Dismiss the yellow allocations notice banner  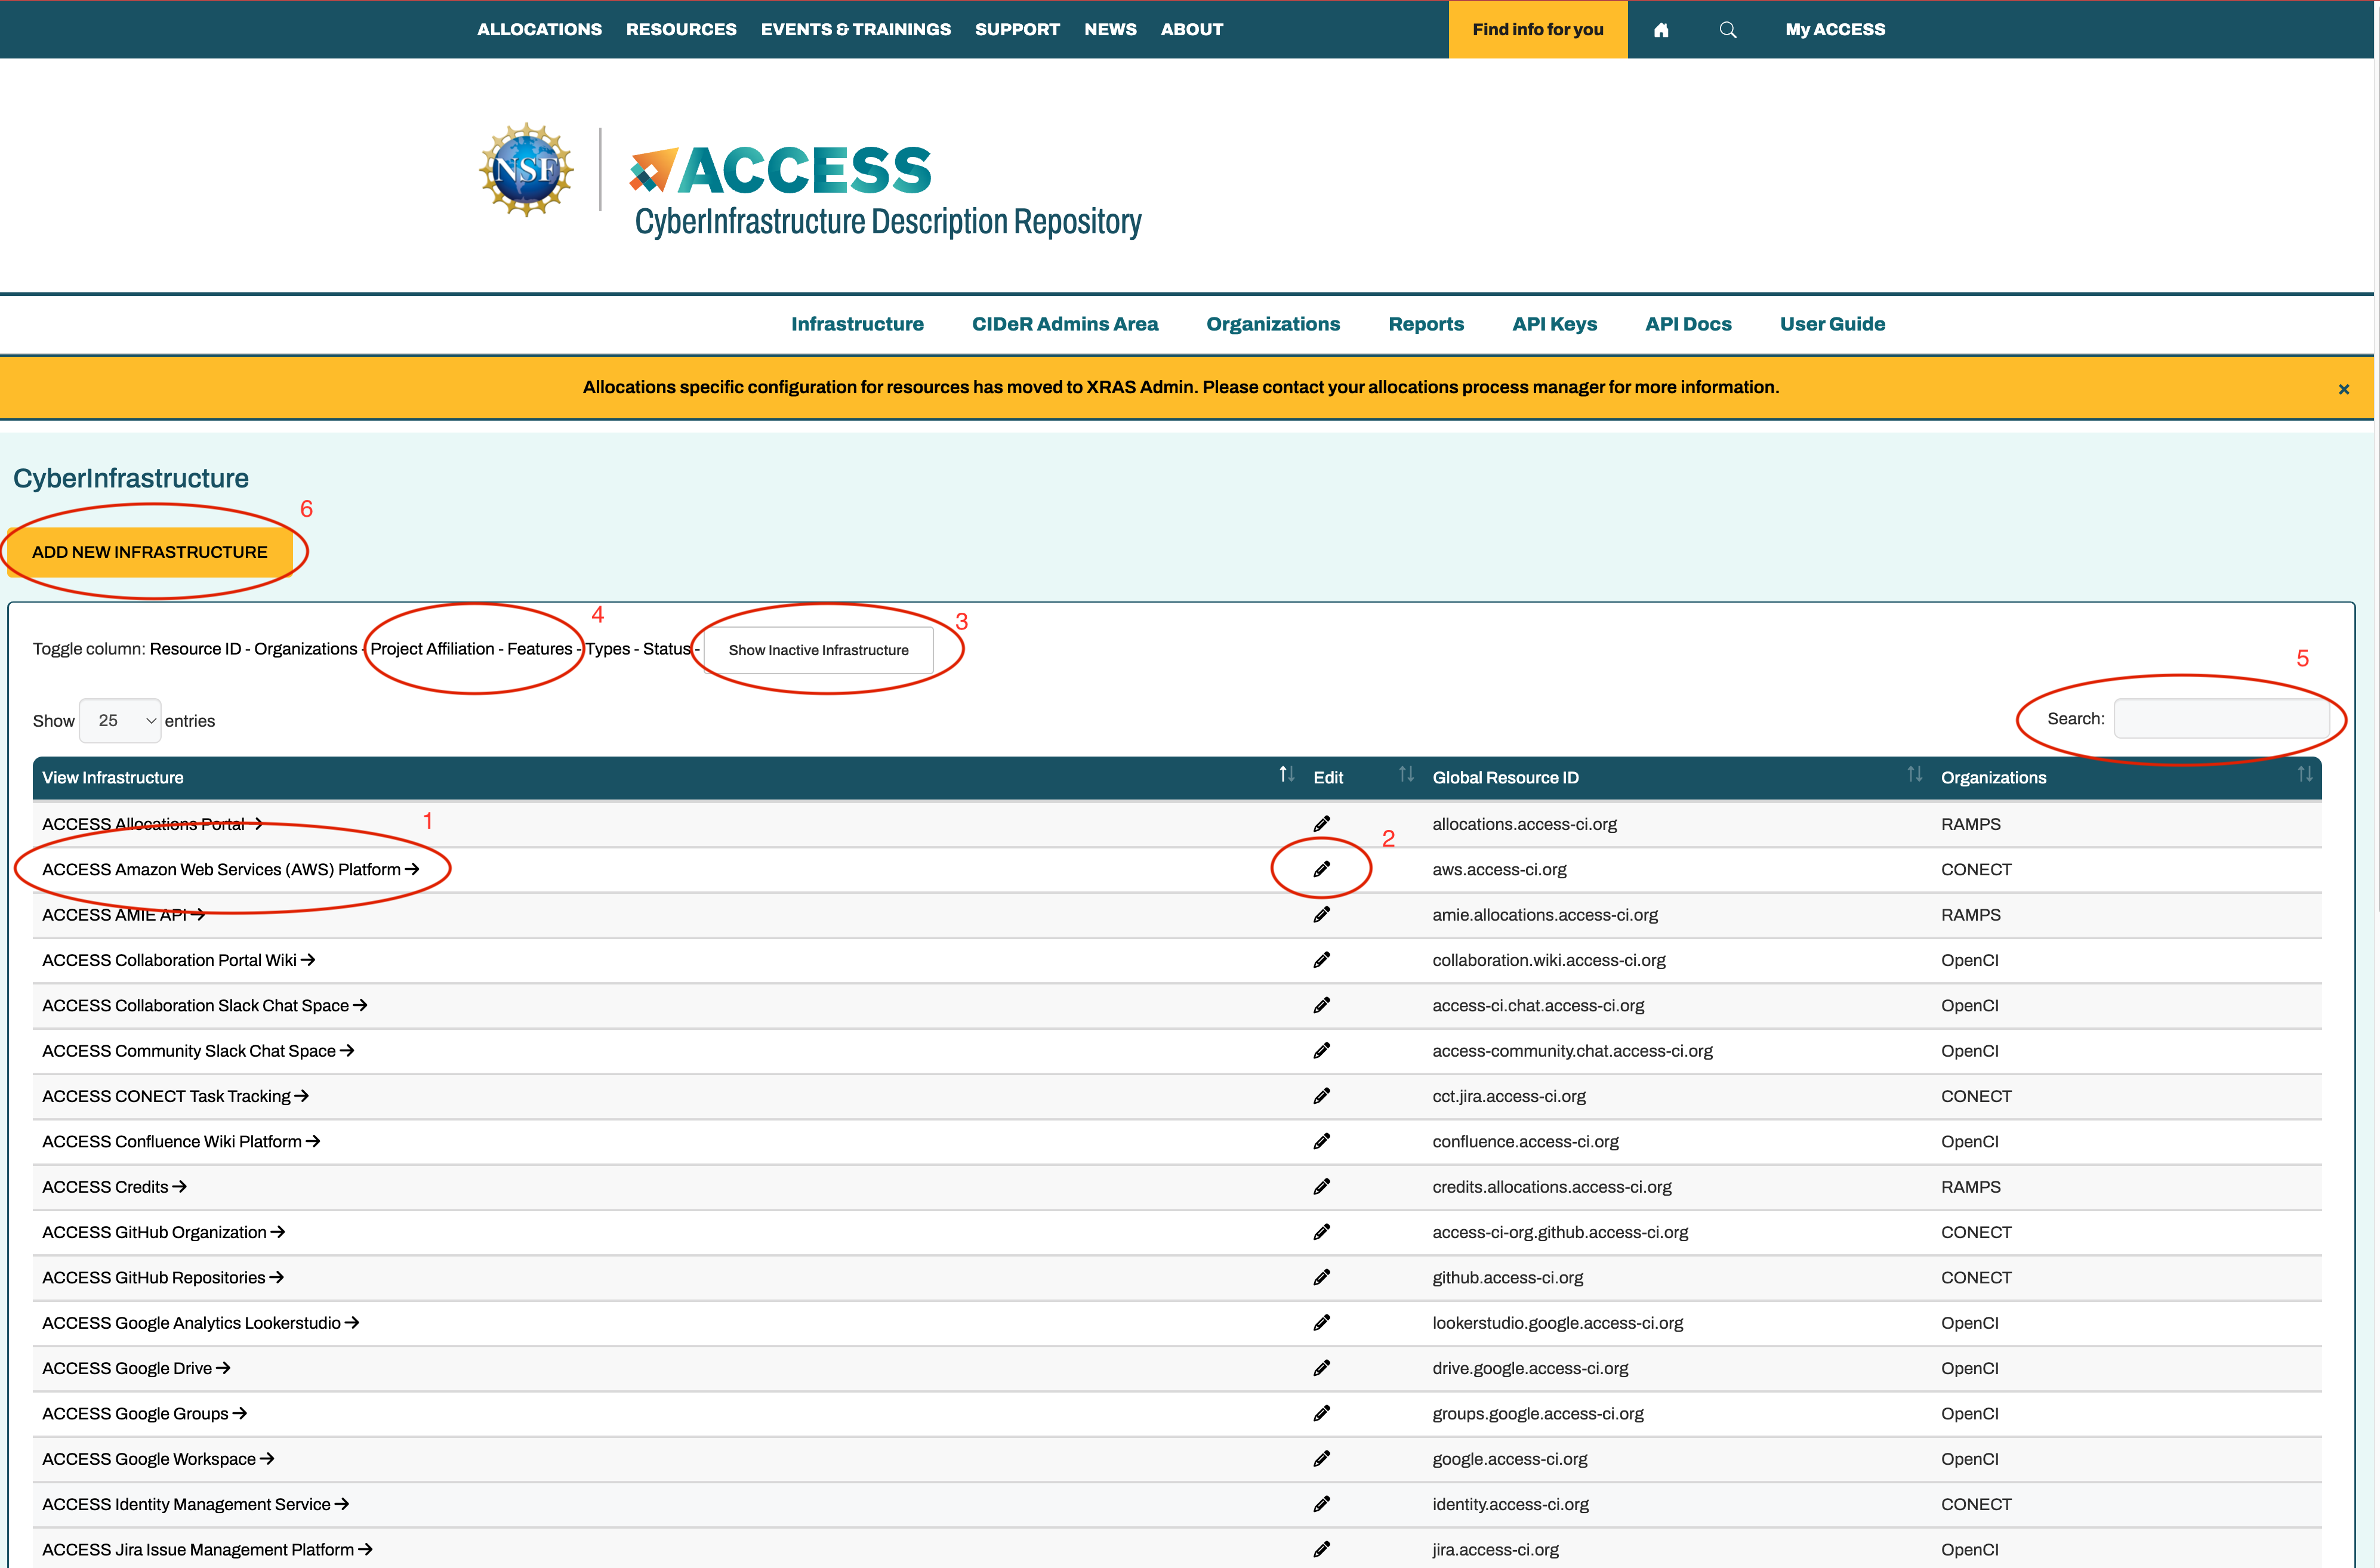(2344, 389)
